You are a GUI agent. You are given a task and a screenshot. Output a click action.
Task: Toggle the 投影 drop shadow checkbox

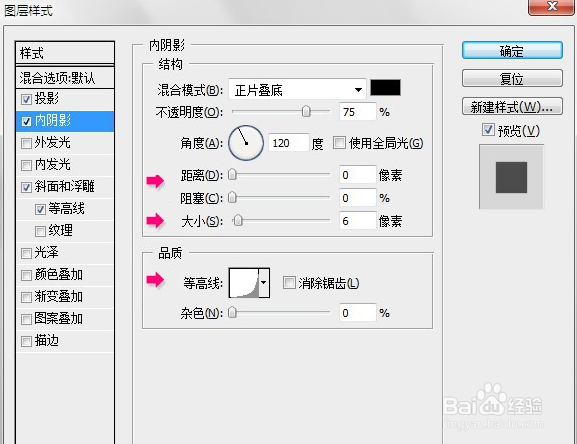[x=26, y=99]
